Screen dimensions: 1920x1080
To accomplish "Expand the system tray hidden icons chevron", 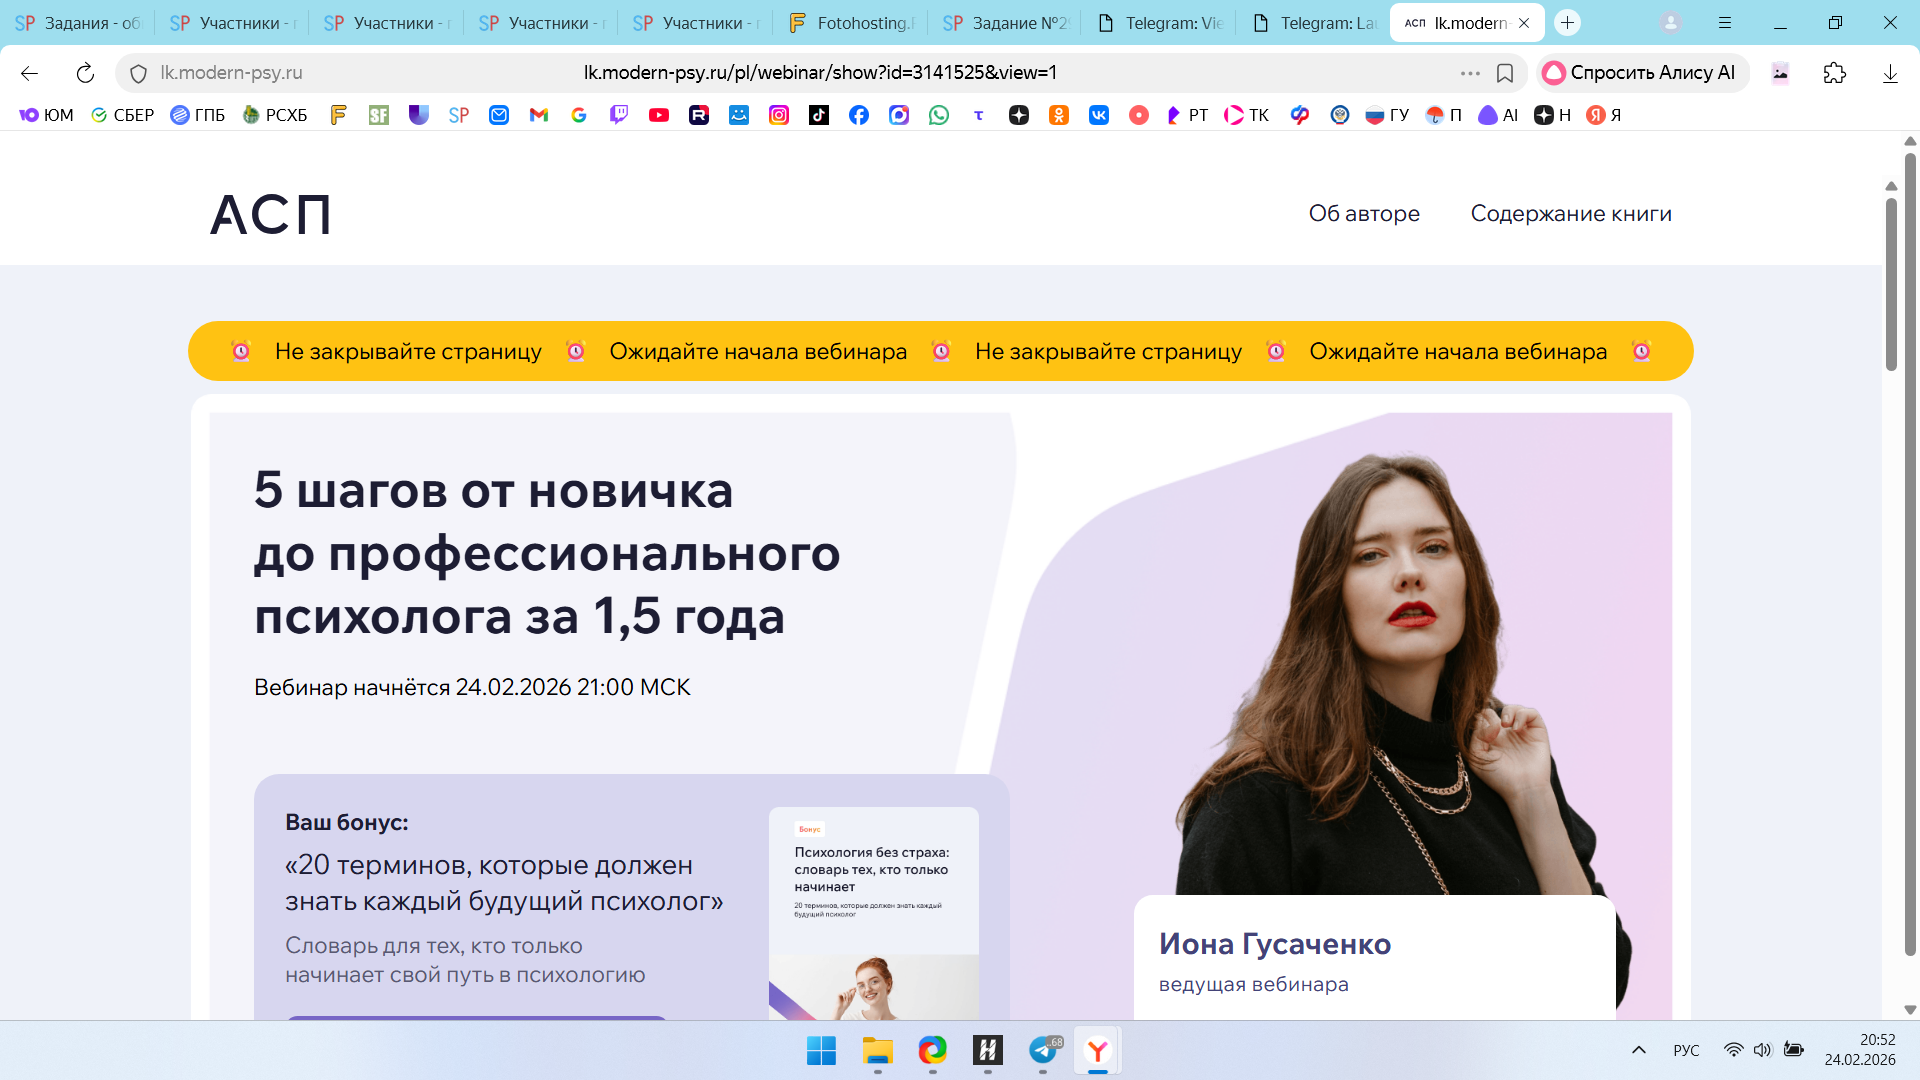I will (1639, 1050).
